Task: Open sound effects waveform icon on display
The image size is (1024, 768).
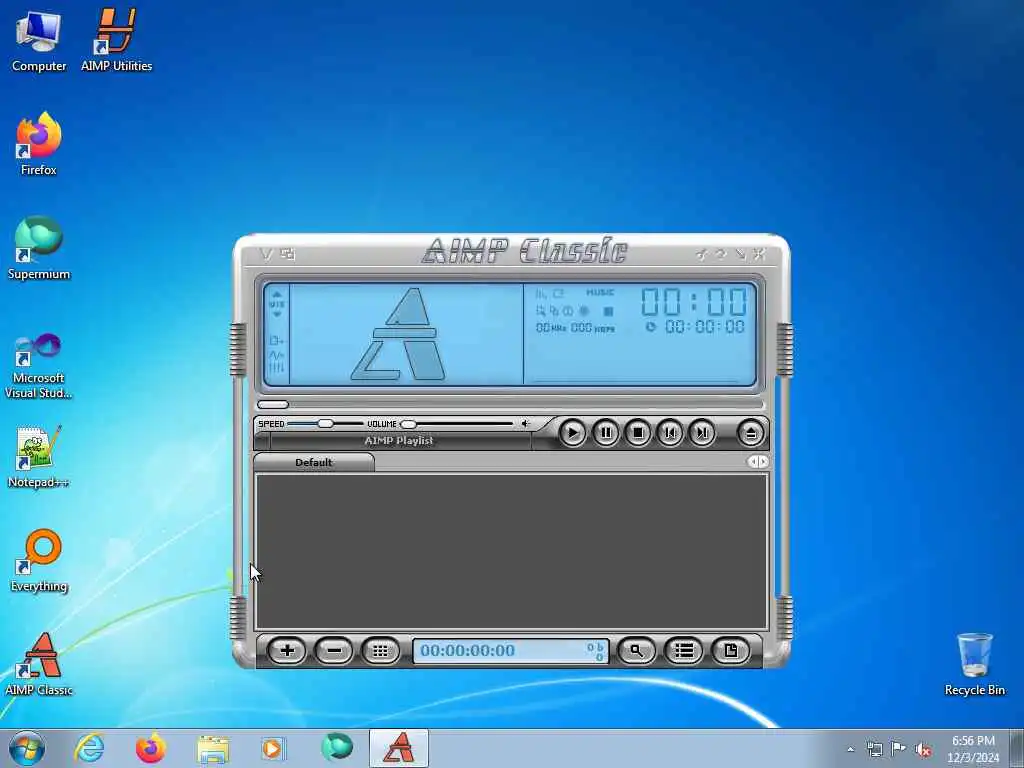Action: pos(276,355)
